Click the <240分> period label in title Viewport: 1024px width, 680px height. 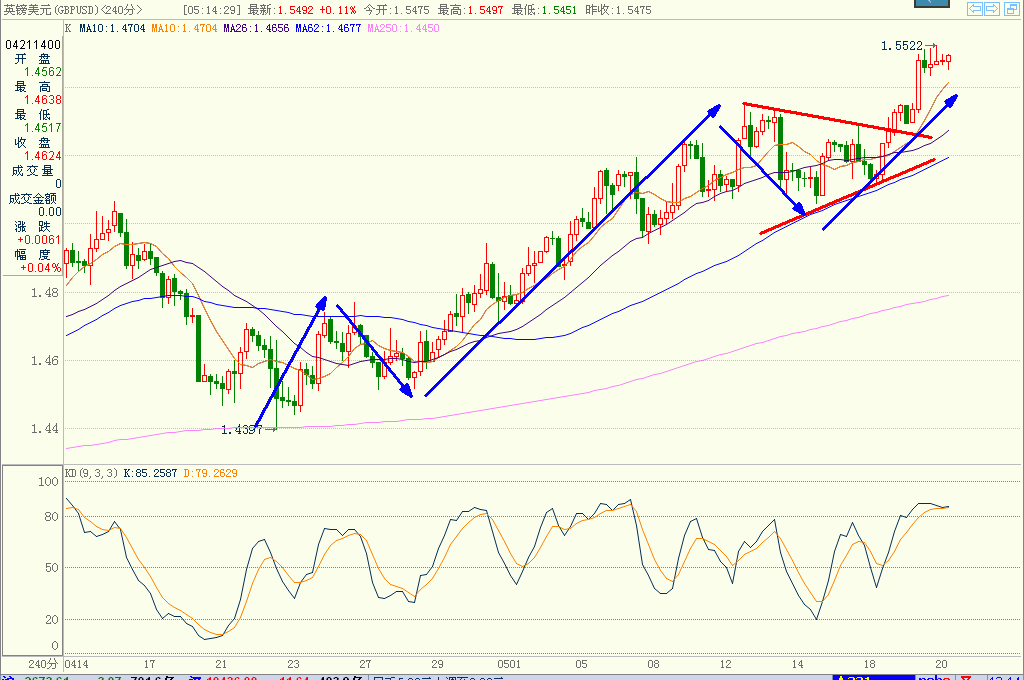[x=121, y=10]
